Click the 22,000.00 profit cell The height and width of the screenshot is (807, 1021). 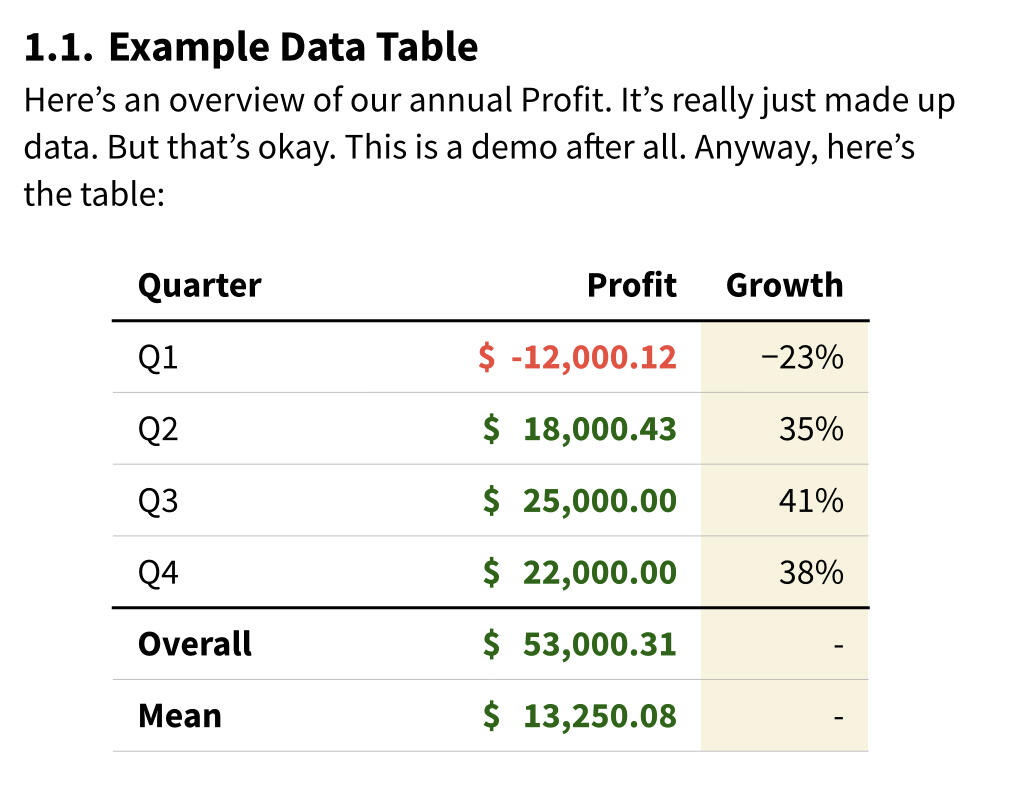598,572
